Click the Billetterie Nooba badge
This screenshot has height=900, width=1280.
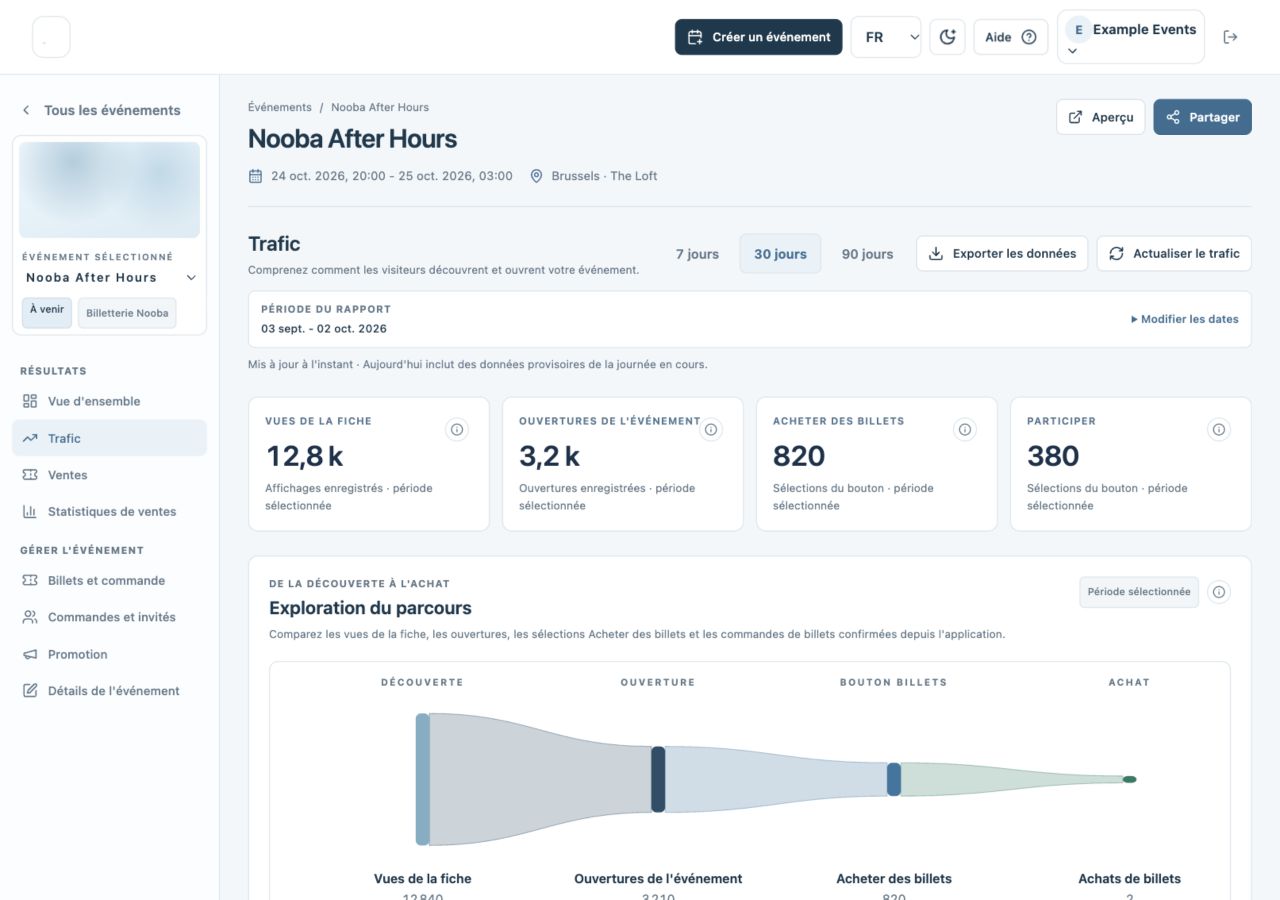[127, 313]
